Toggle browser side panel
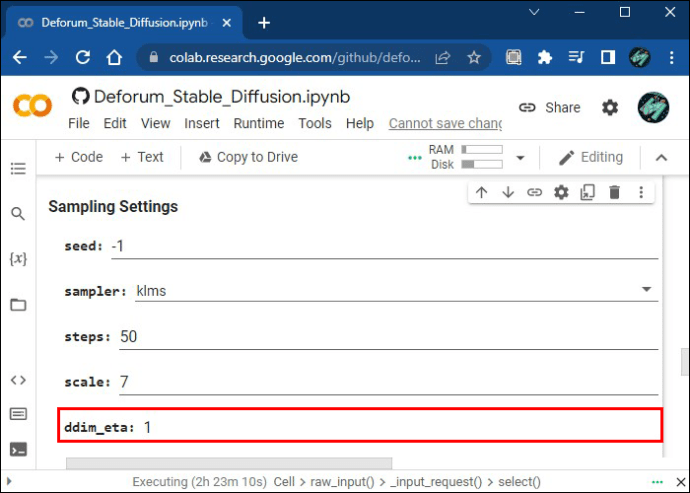 pos(608,57)
